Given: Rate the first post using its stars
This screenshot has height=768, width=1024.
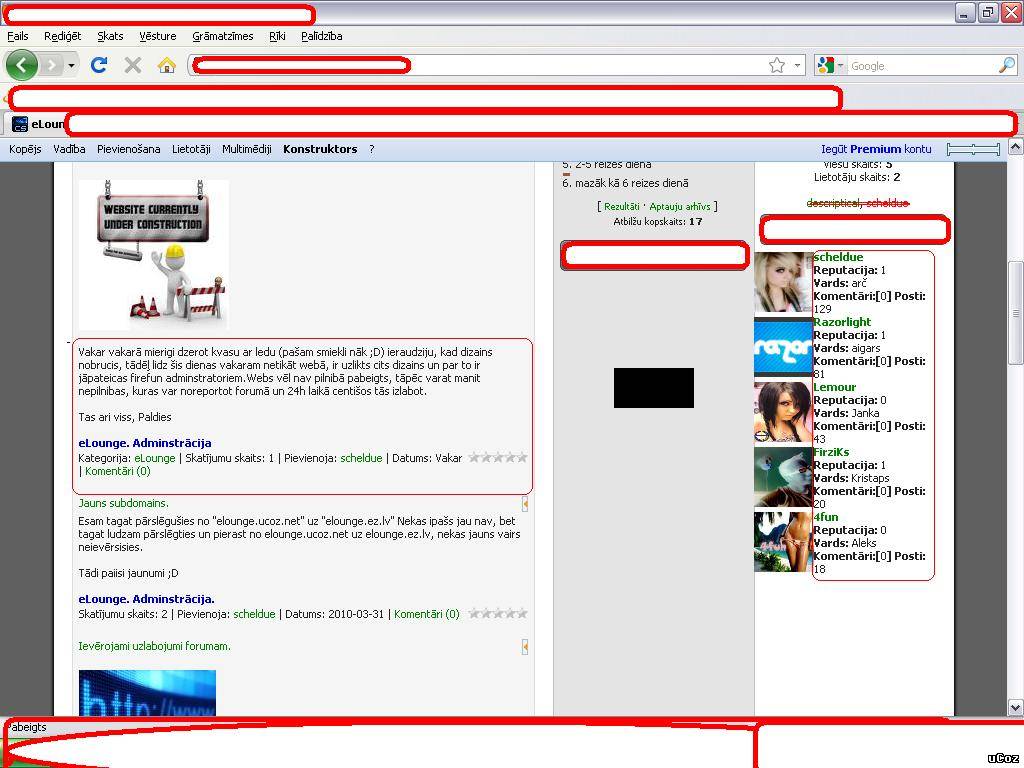Looking at the screenshot, I should pos(498,458).
